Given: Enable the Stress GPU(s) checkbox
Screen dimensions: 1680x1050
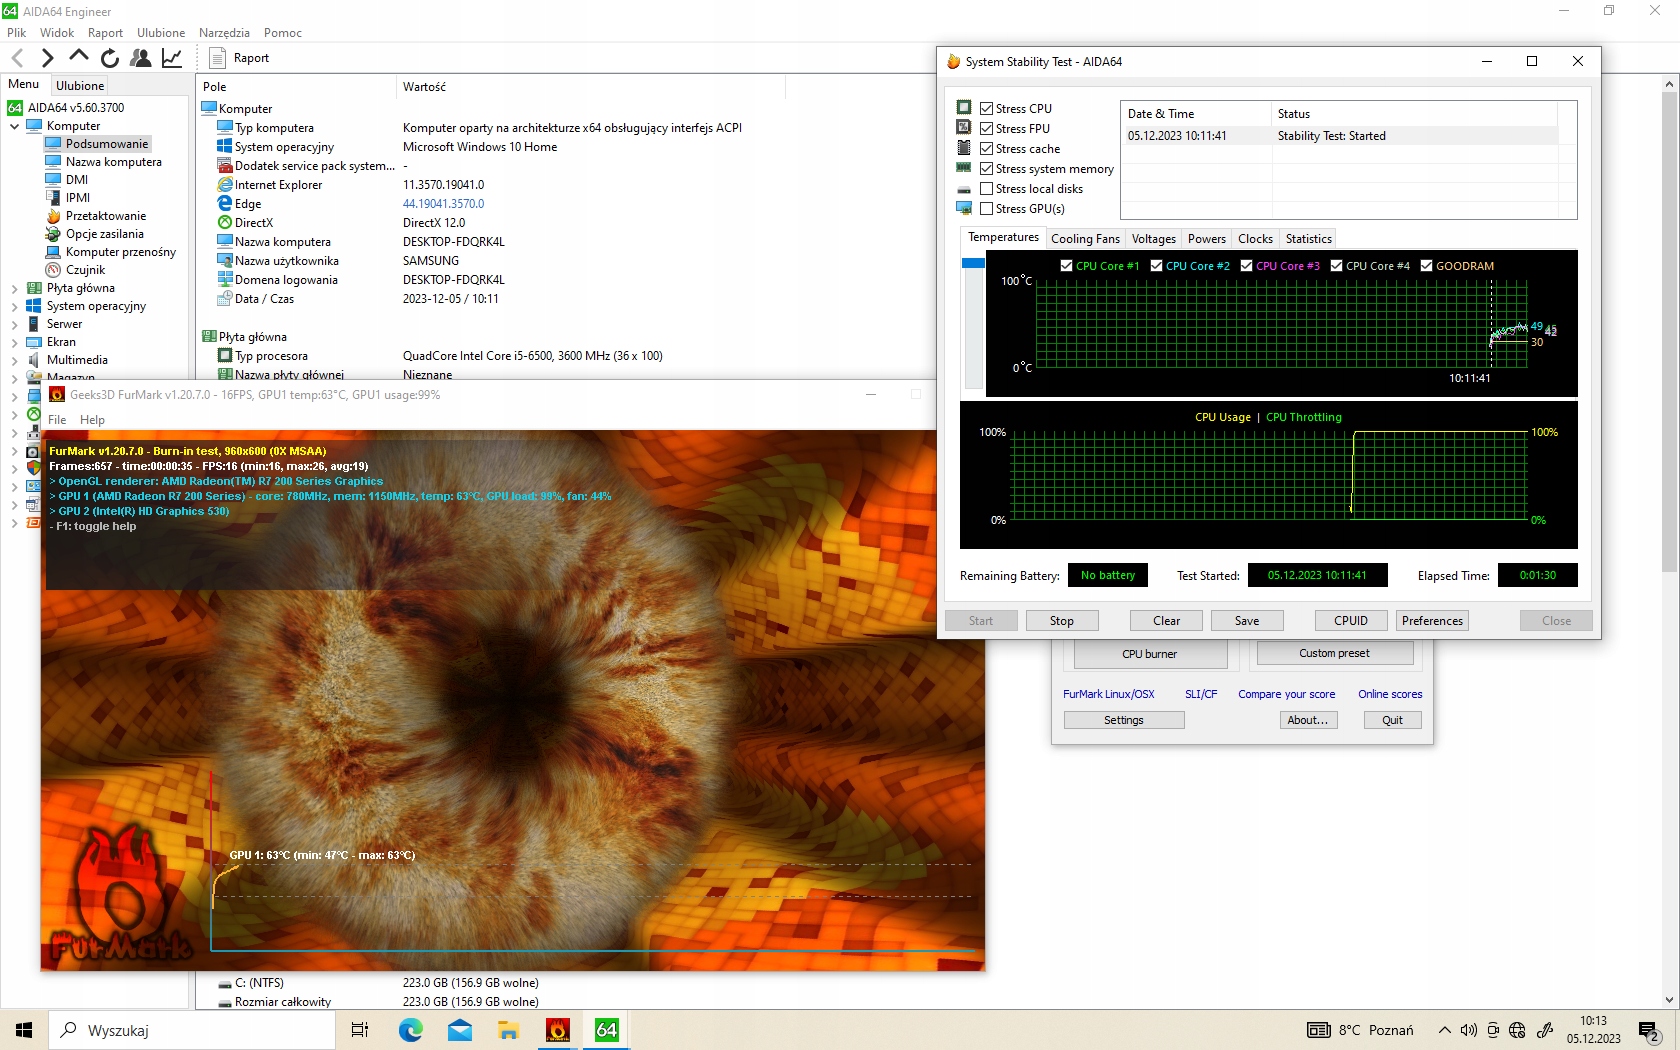Looking at the screenshot, I should 986,209.
